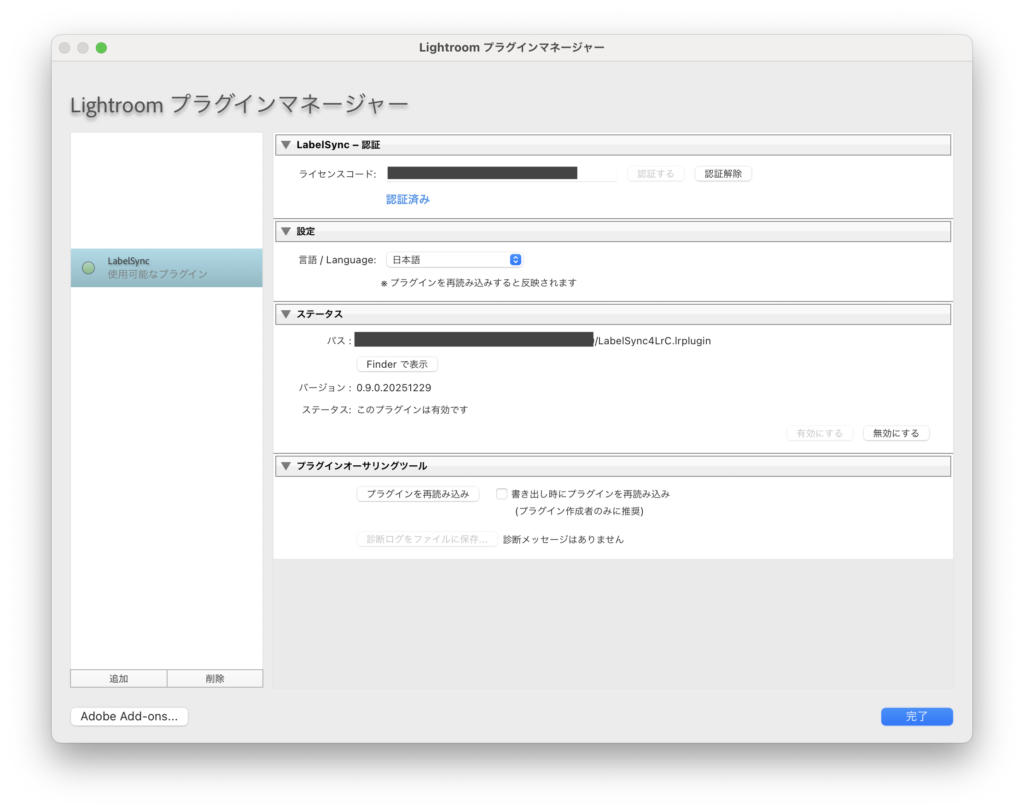The height and width of the screenshot is (811, 1024).
Task: Collapse the プラグインオーサリングツール section triangle
Action: coord(285,466)
